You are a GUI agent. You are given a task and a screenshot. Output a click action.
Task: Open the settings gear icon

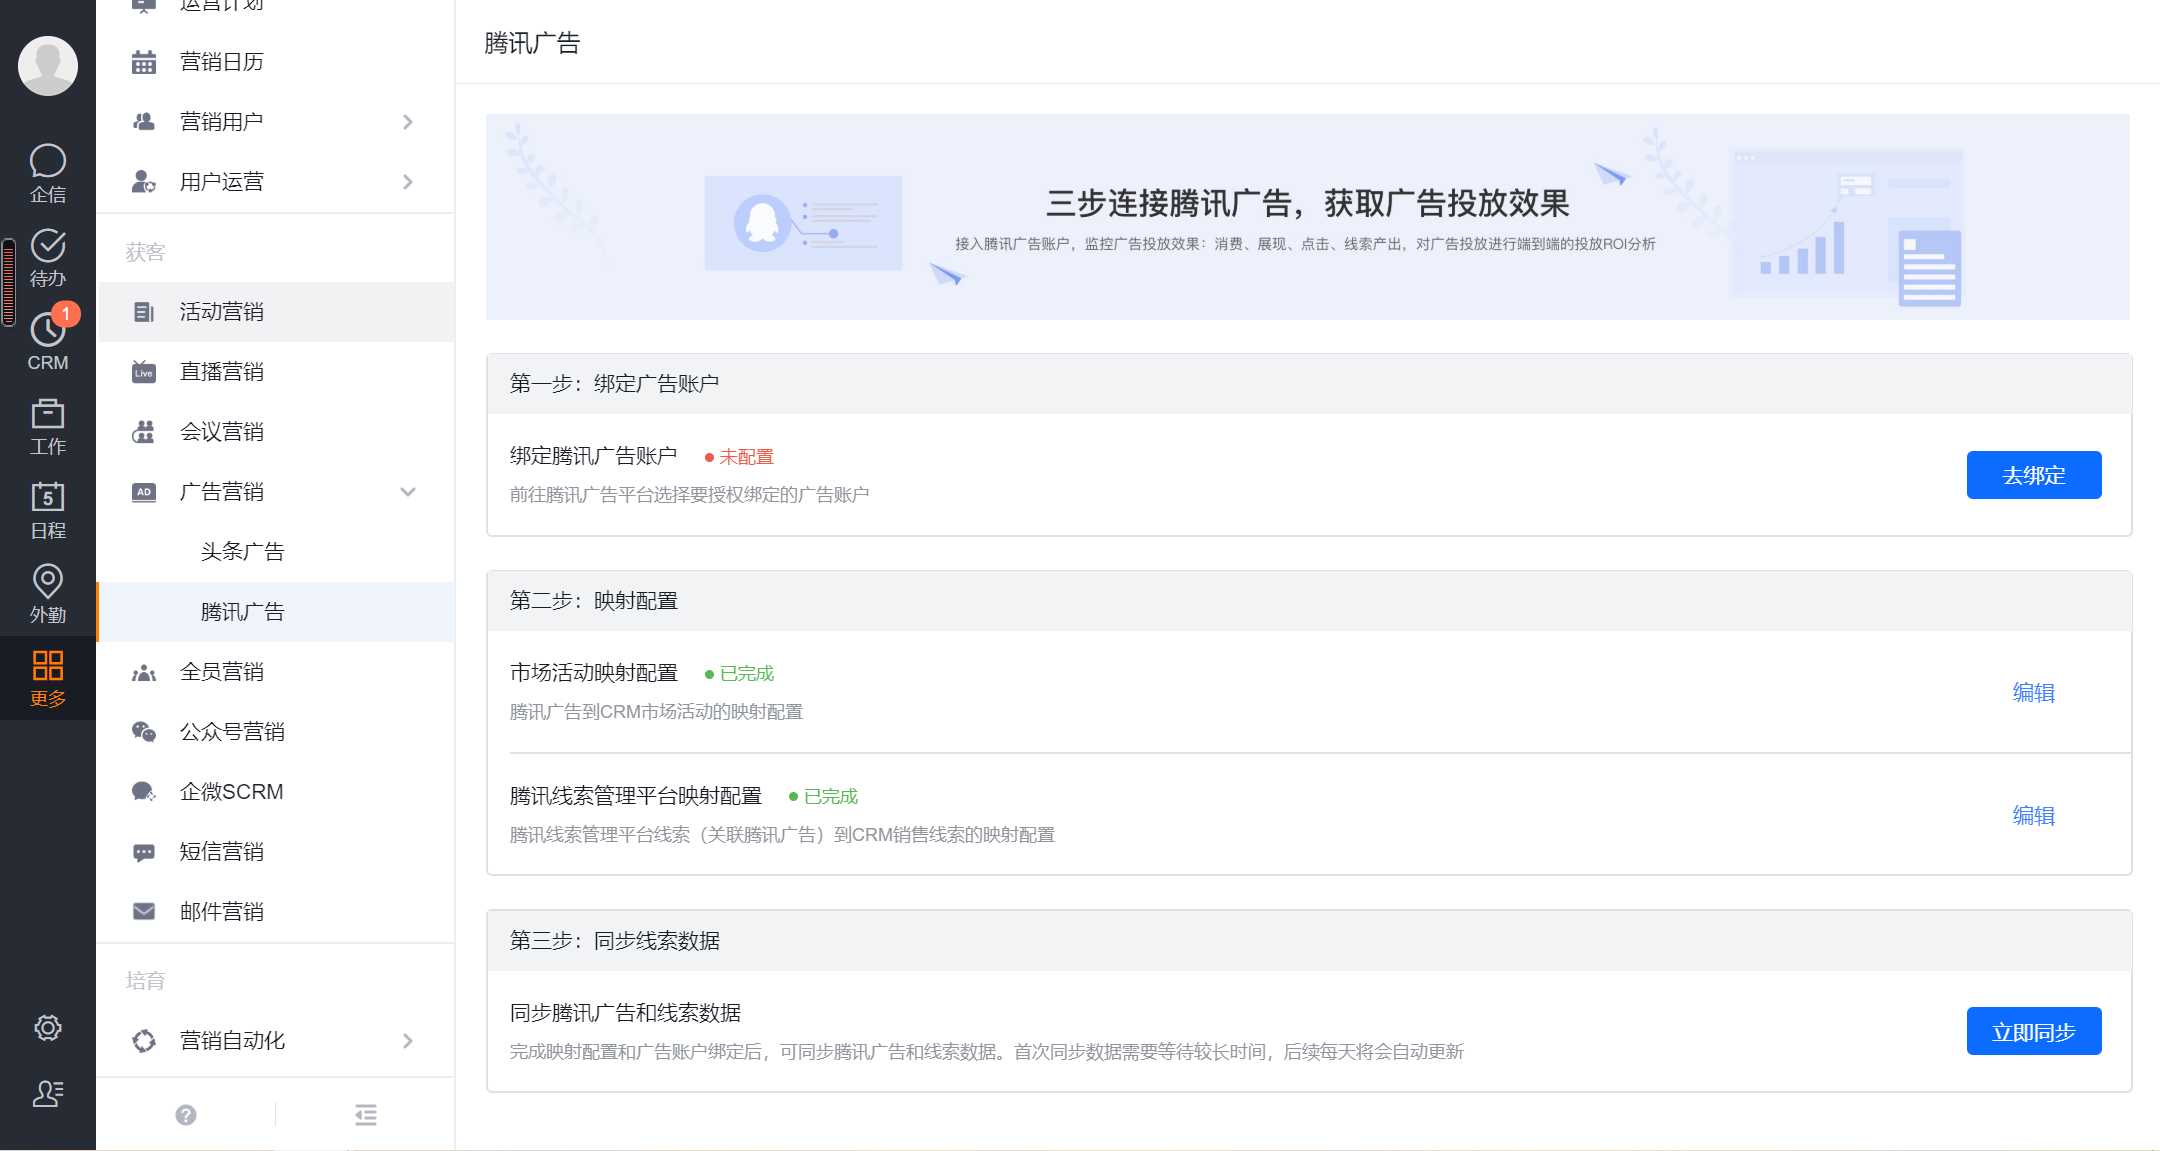pos(48,1028)
